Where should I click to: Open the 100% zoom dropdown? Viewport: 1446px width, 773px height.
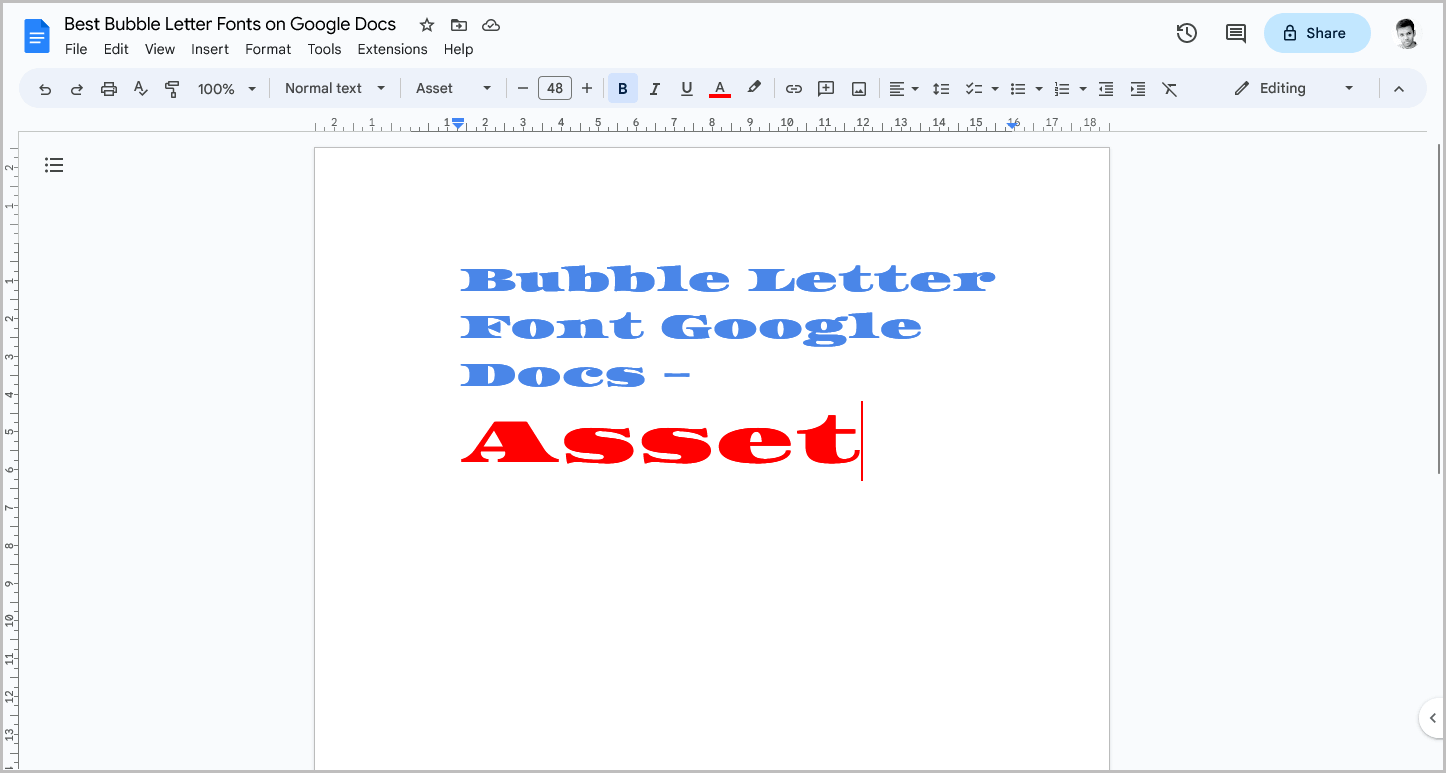(x=227, y=89)
